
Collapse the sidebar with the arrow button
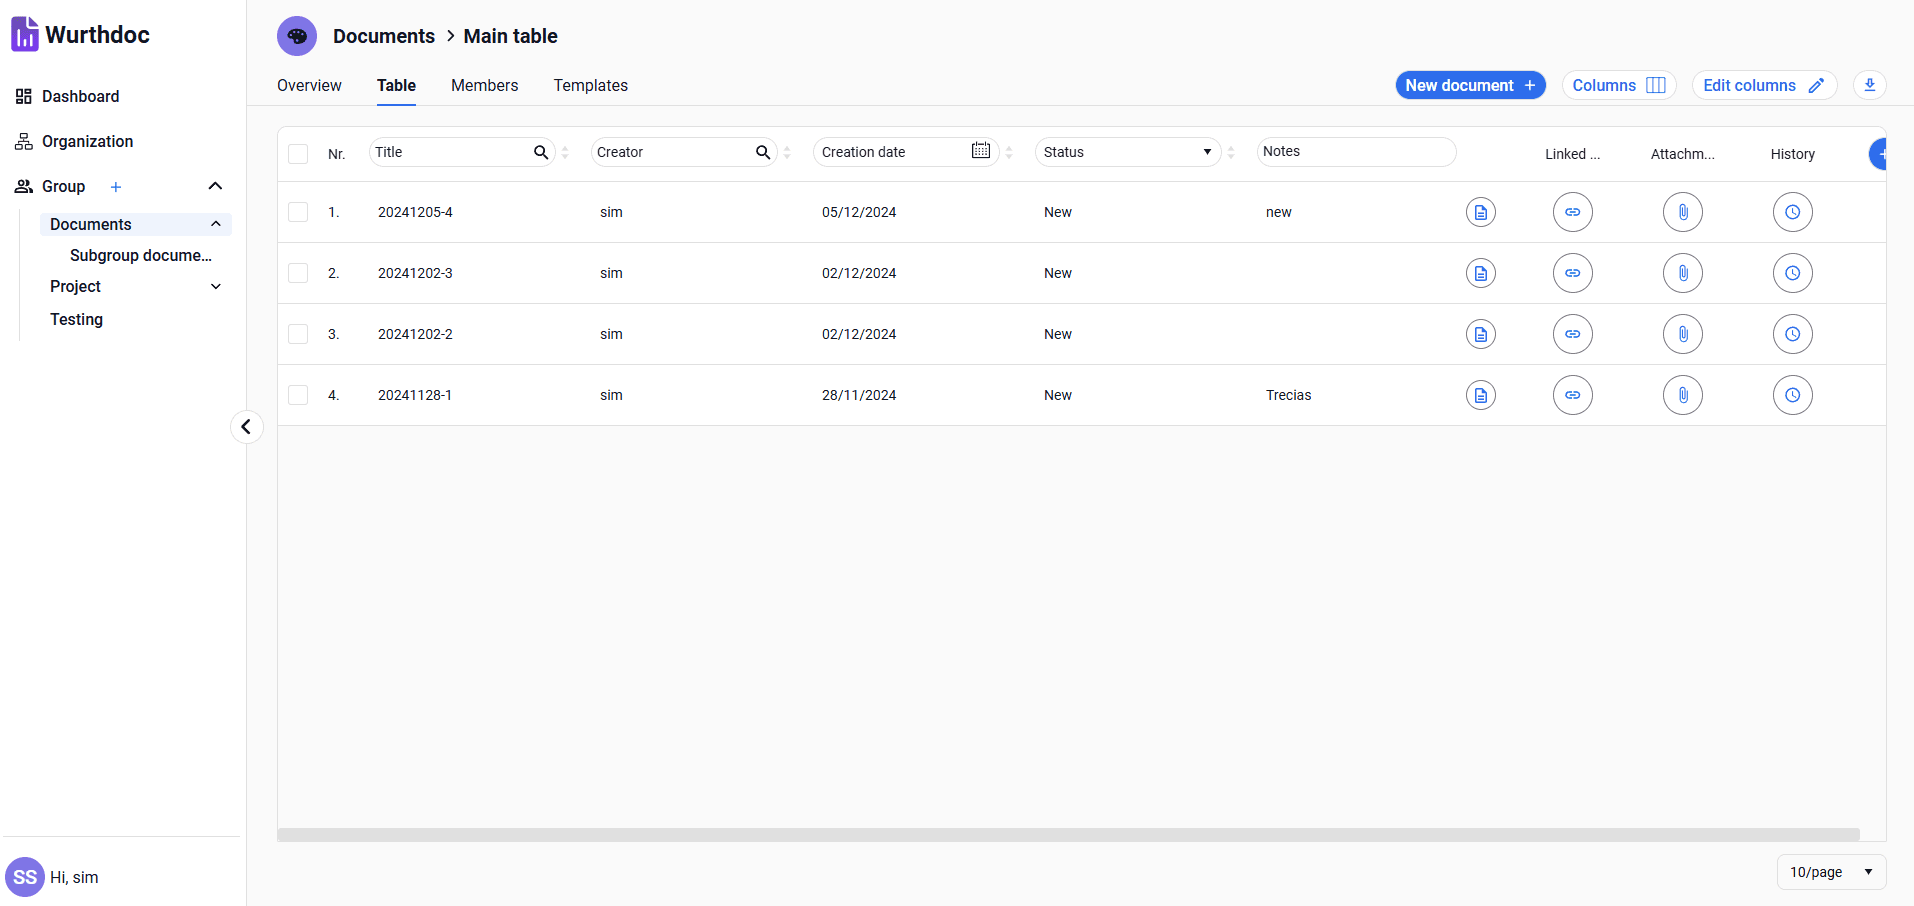[x=246, y=427]
